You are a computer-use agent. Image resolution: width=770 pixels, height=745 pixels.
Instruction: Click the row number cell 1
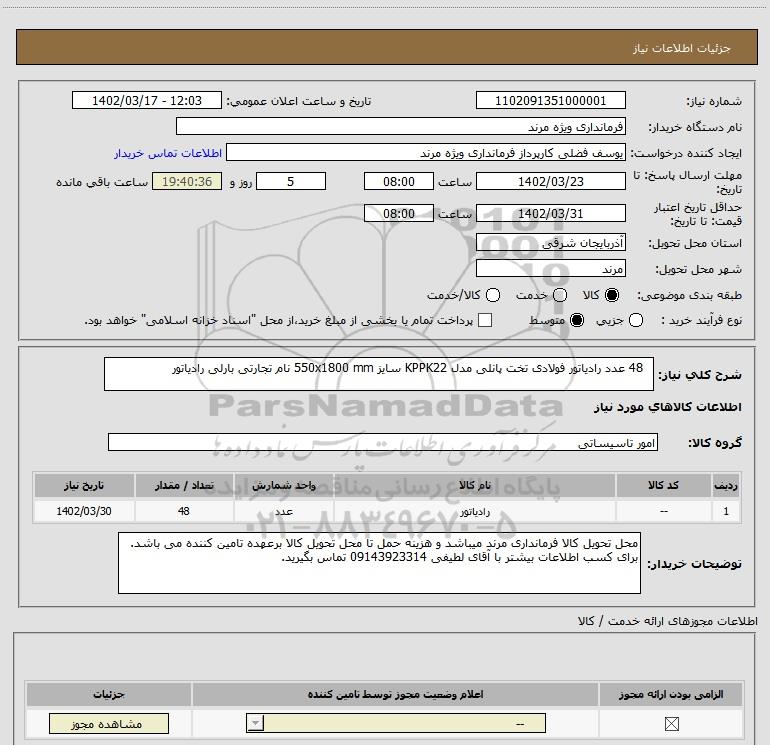click(x=726, y=511)
